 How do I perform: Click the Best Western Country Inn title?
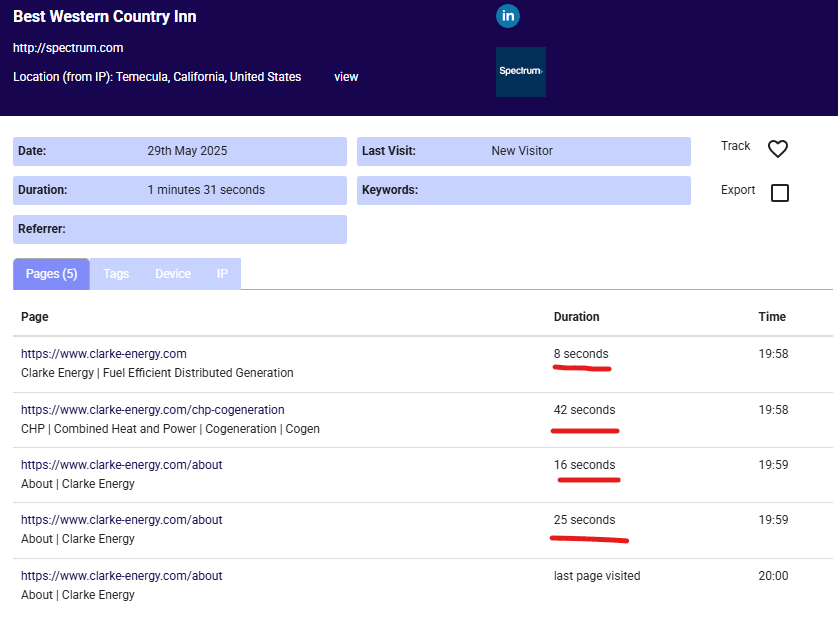pyautogui.click(x=105, y=17)
